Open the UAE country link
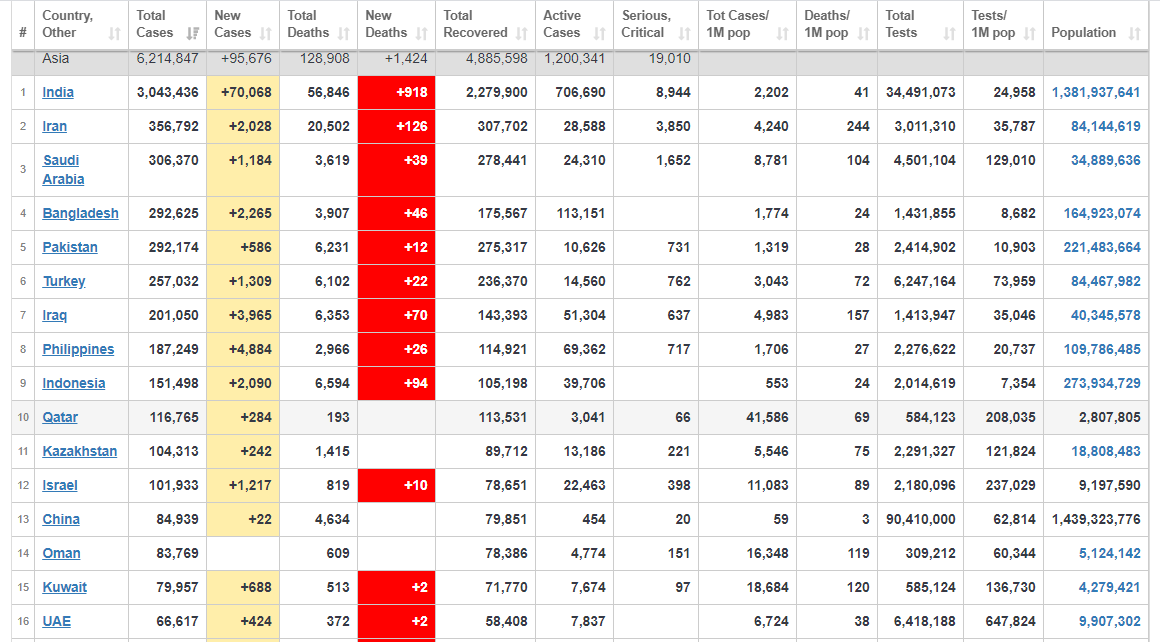 pos(56,622)
